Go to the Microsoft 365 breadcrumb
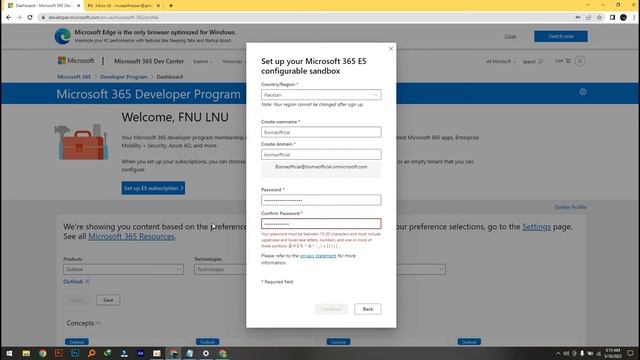Image resolution: width=640 pixels, height=360 pixels. point(74,77)
